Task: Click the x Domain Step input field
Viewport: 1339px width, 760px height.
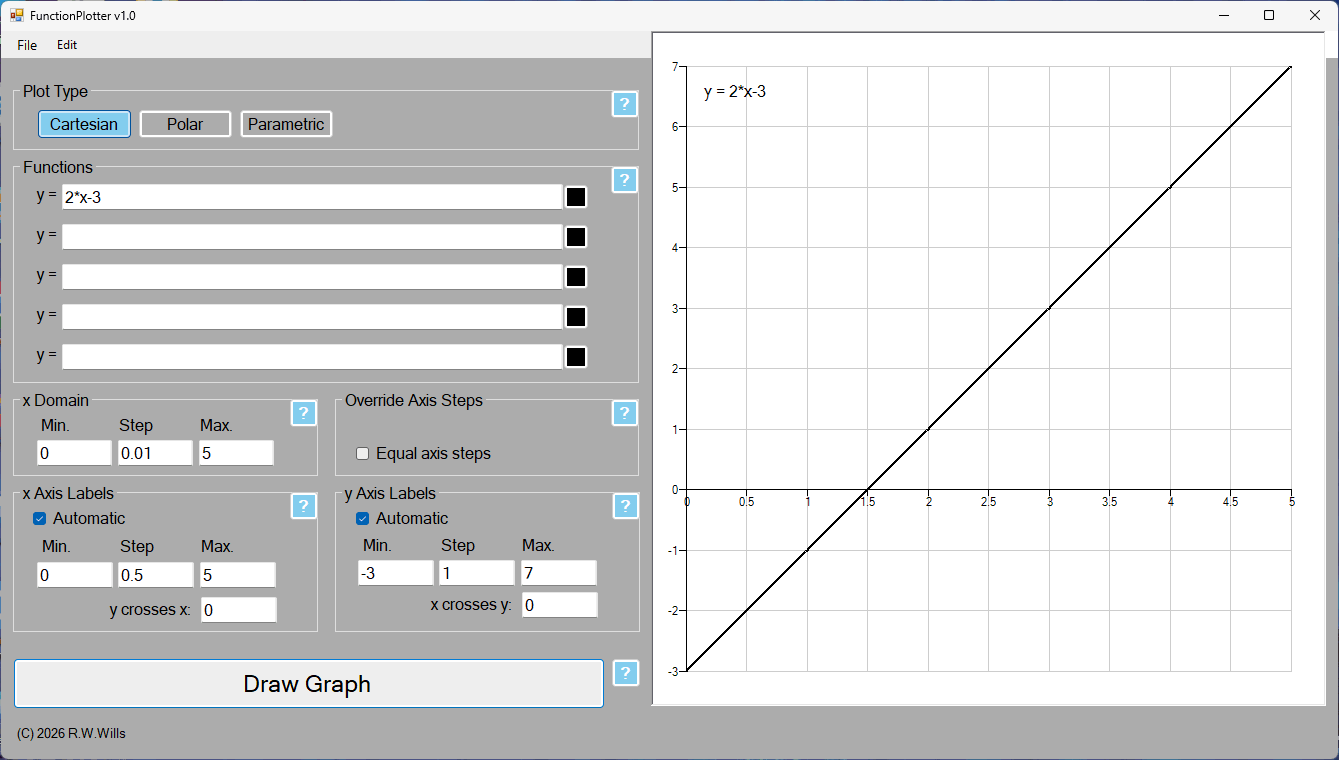Action: point(155,454)
